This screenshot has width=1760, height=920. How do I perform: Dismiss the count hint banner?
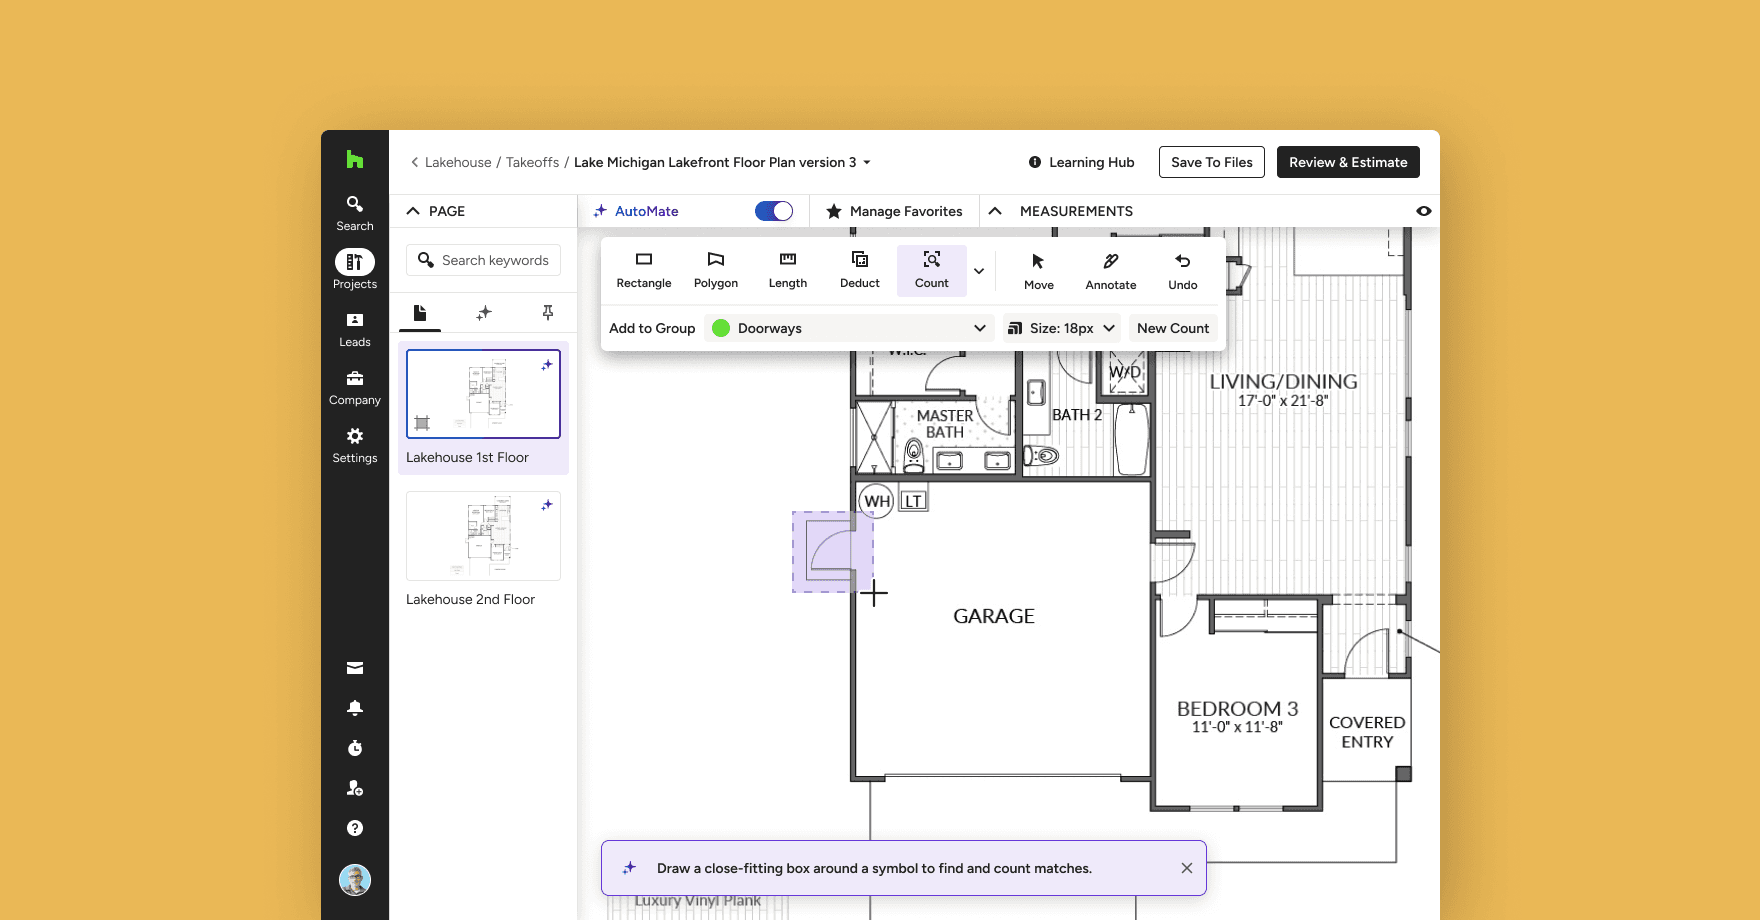1187,868
